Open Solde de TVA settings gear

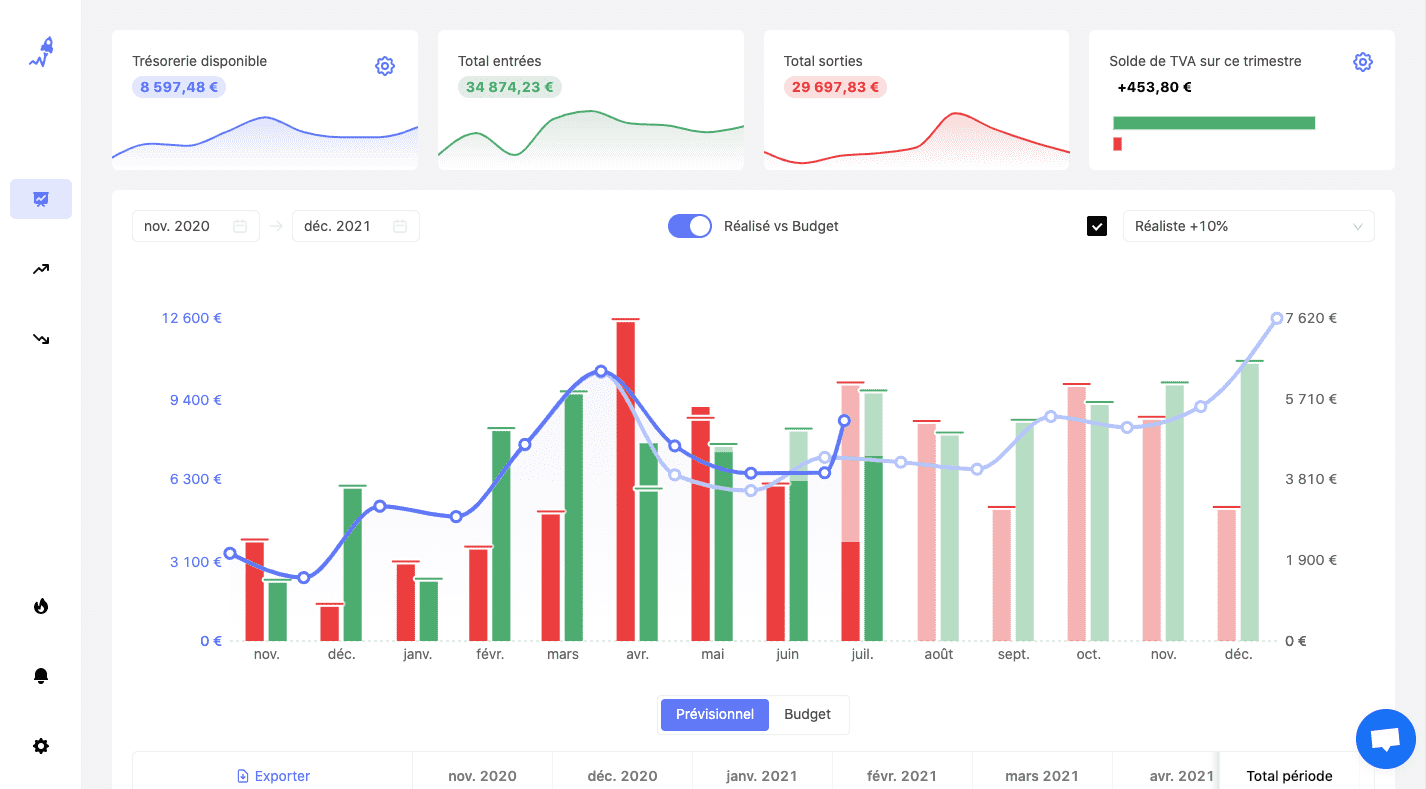point(1362,62)
